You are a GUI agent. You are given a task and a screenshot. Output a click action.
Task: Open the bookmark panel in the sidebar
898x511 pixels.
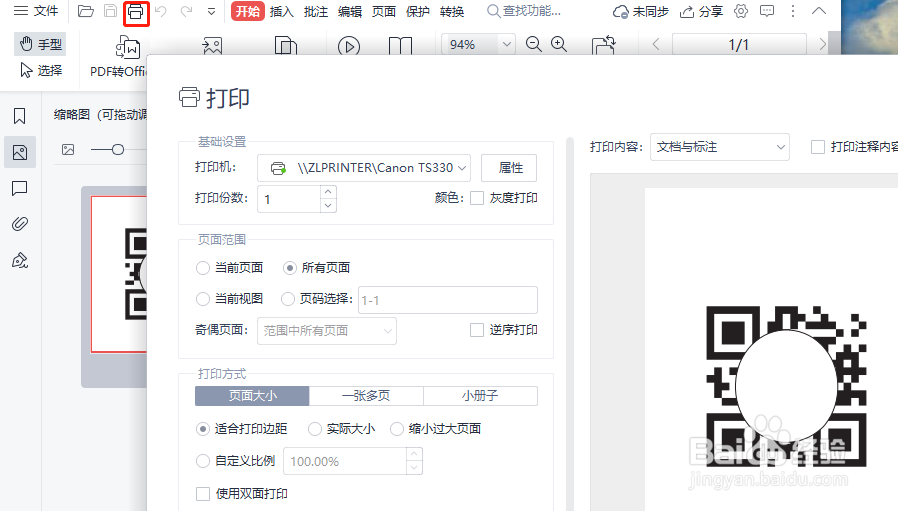point(19,116)
